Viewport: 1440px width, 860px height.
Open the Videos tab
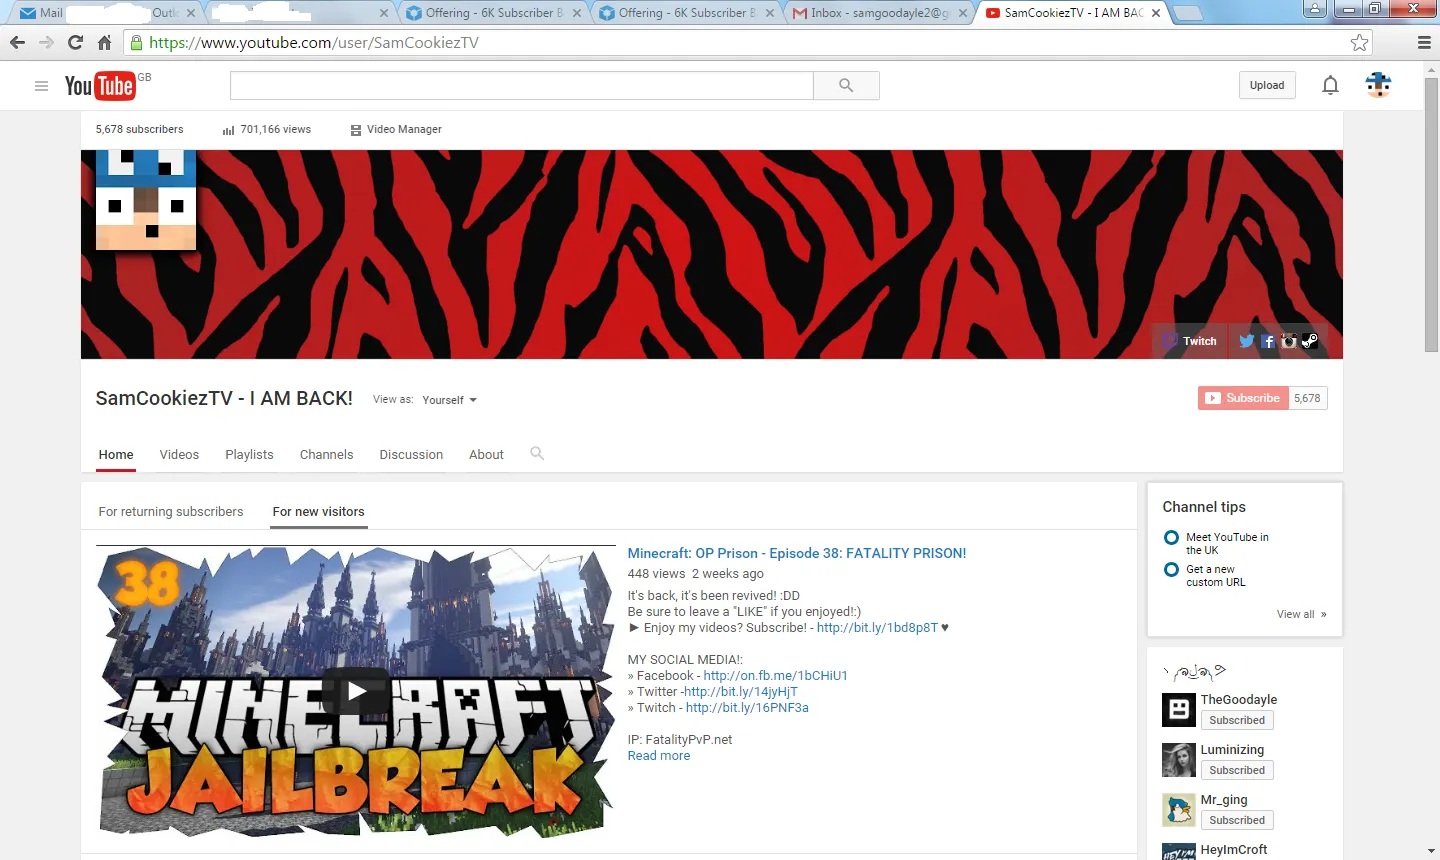click(179, 455)
